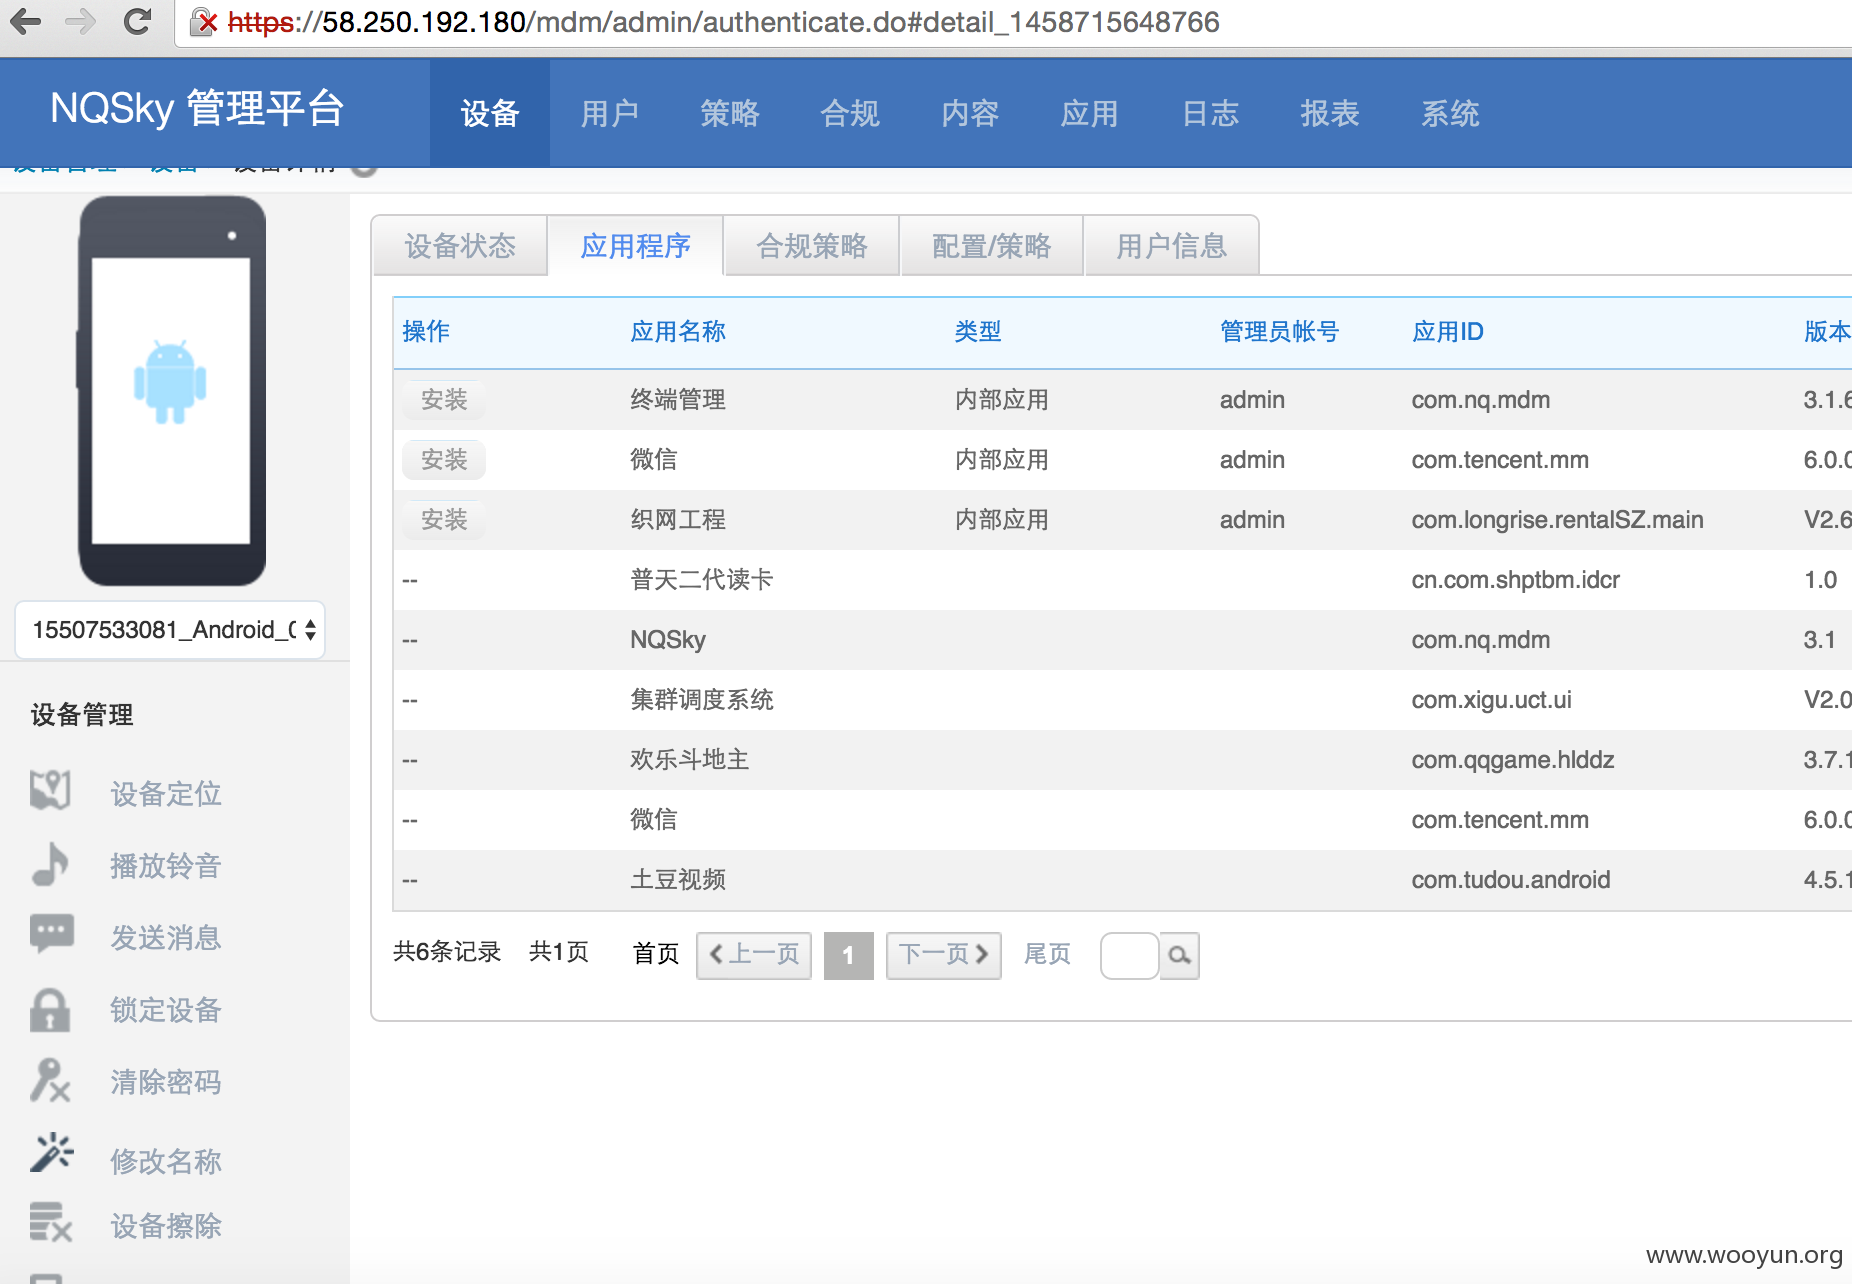Click the cn.com.shptbm.idcr app ID
1852x1284 pixels.
click(1516, 580)
